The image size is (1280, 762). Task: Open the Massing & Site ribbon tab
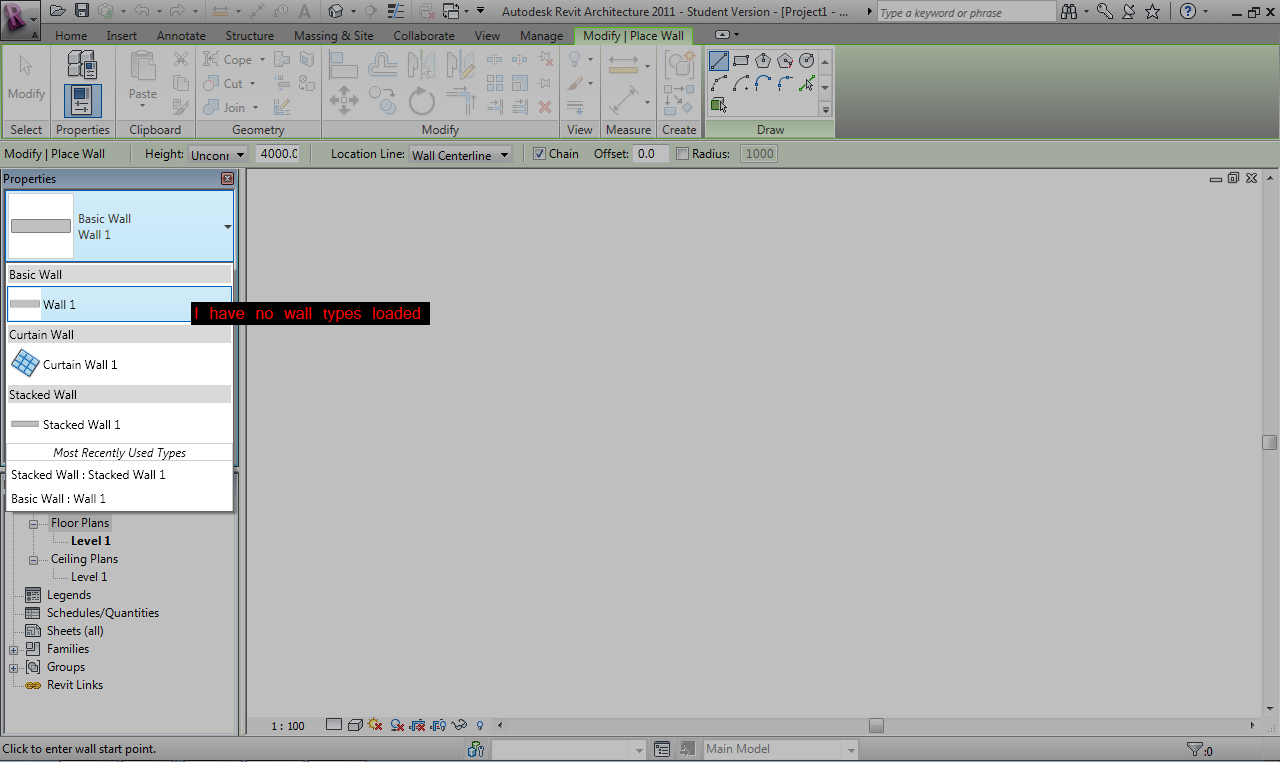point(334,35)
